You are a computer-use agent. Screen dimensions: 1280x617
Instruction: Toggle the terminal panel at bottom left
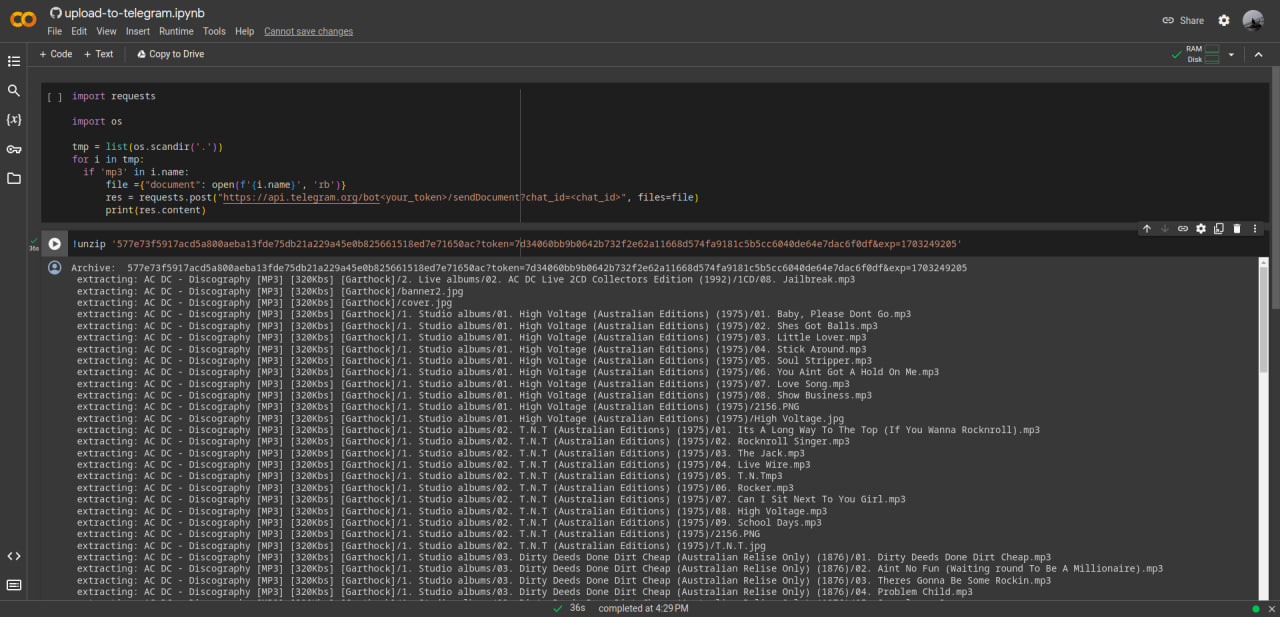click(x=14, y=585)
